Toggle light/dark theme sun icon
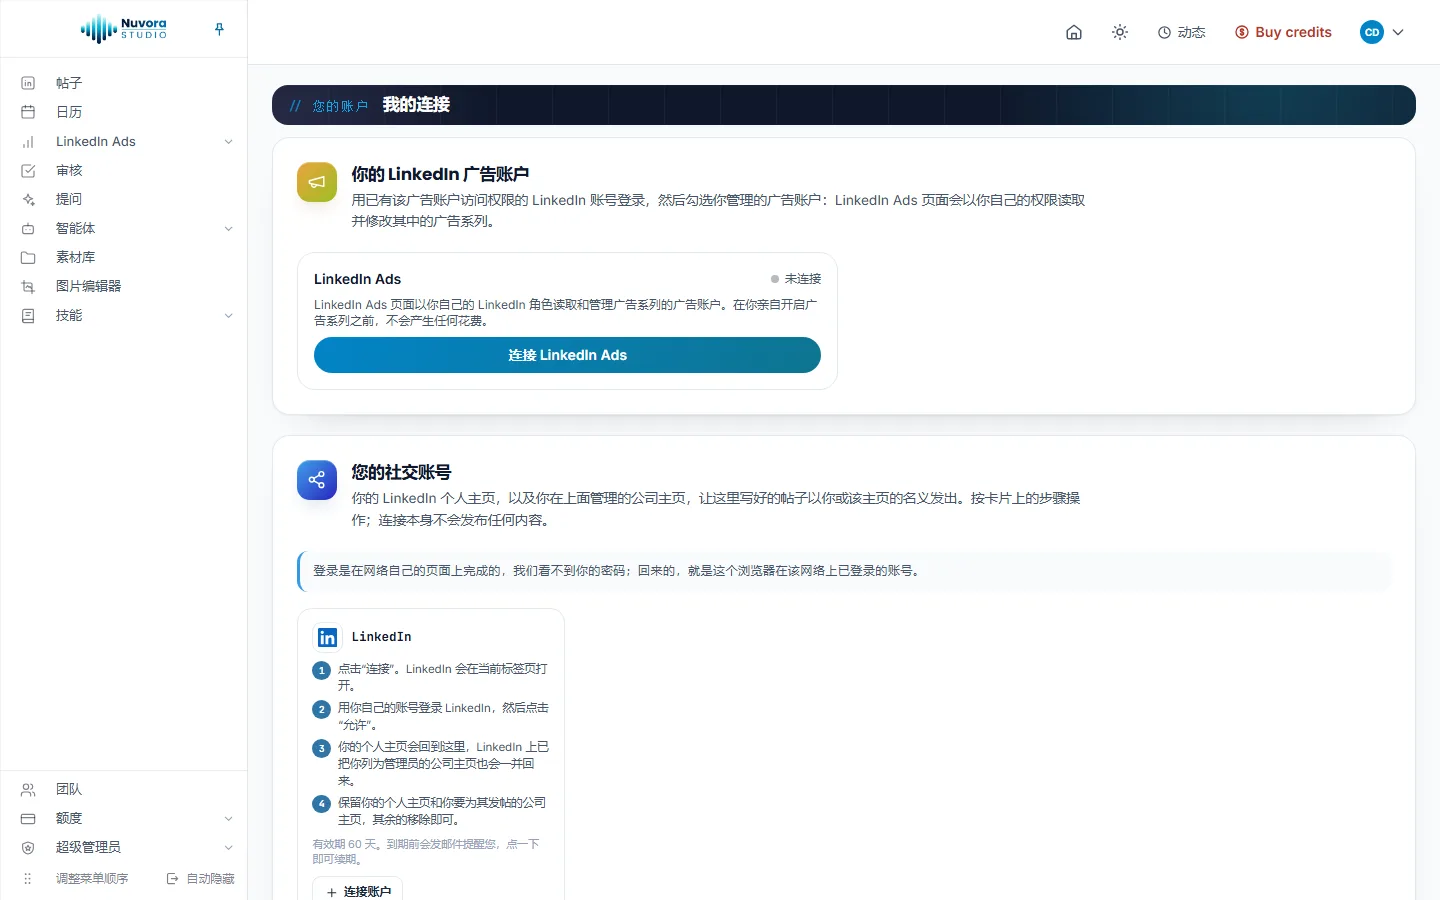 point(1120,32)
